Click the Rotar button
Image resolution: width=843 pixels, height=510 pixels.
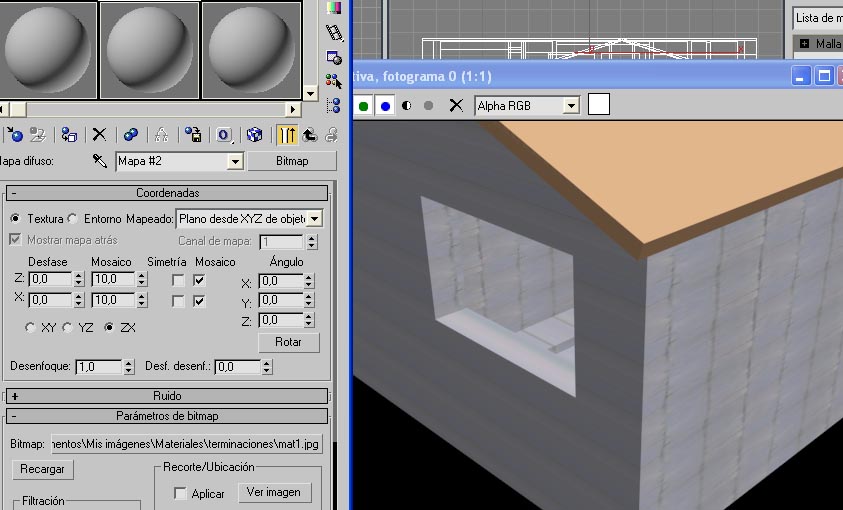pos(289,342)
